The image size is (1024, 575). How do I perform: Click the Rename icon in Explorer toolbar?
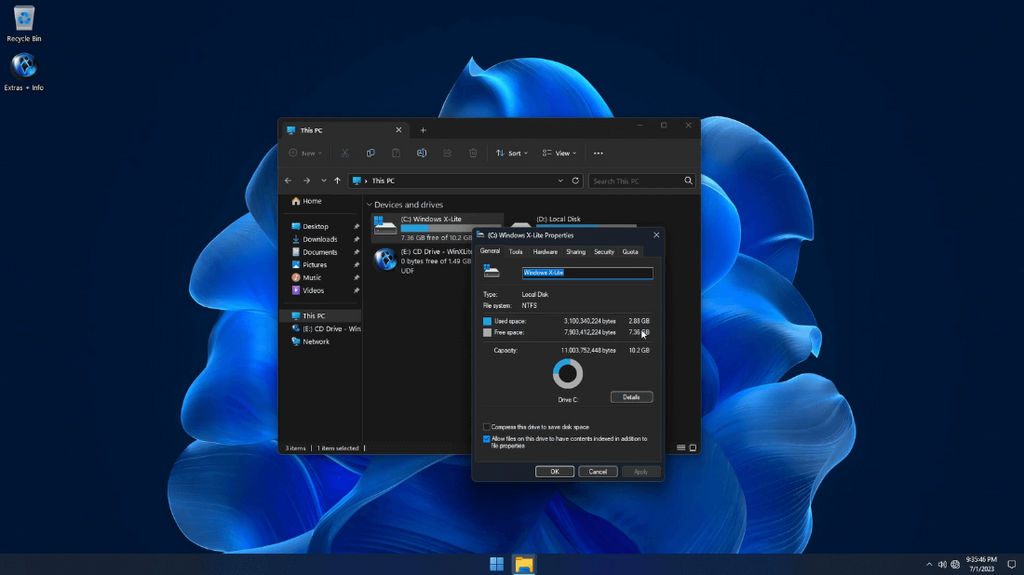pos(422,153)
